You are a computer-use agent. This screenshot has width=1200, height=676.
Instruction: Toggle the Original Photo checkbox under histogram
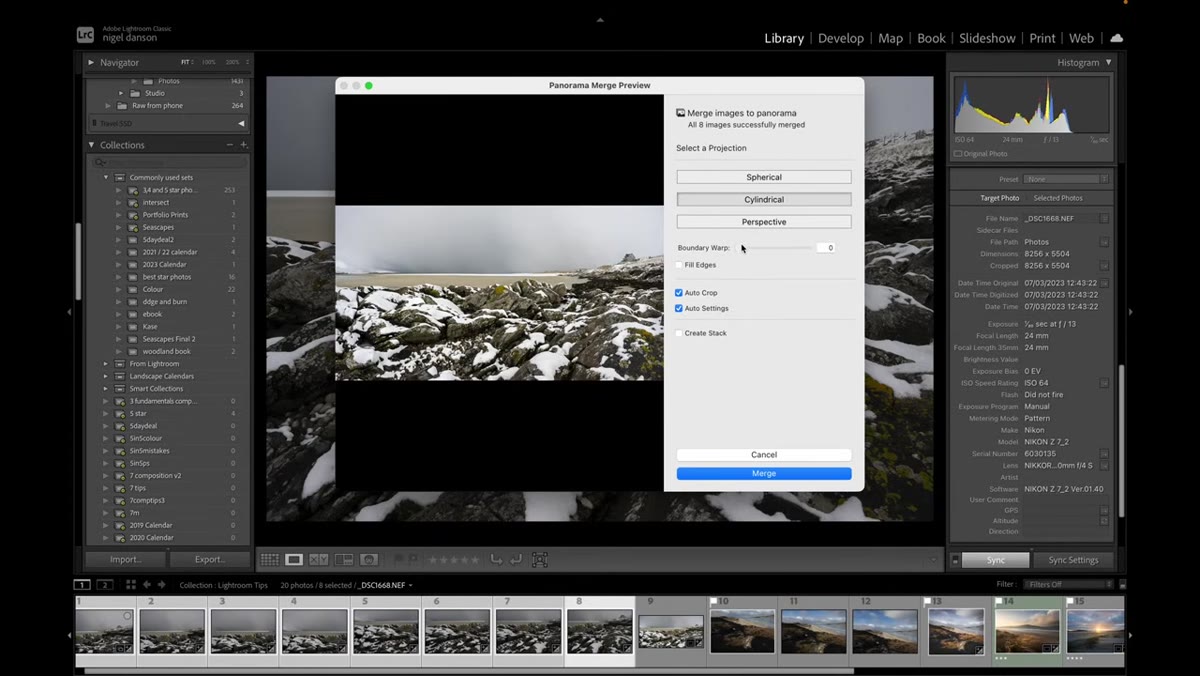(957, 154)
